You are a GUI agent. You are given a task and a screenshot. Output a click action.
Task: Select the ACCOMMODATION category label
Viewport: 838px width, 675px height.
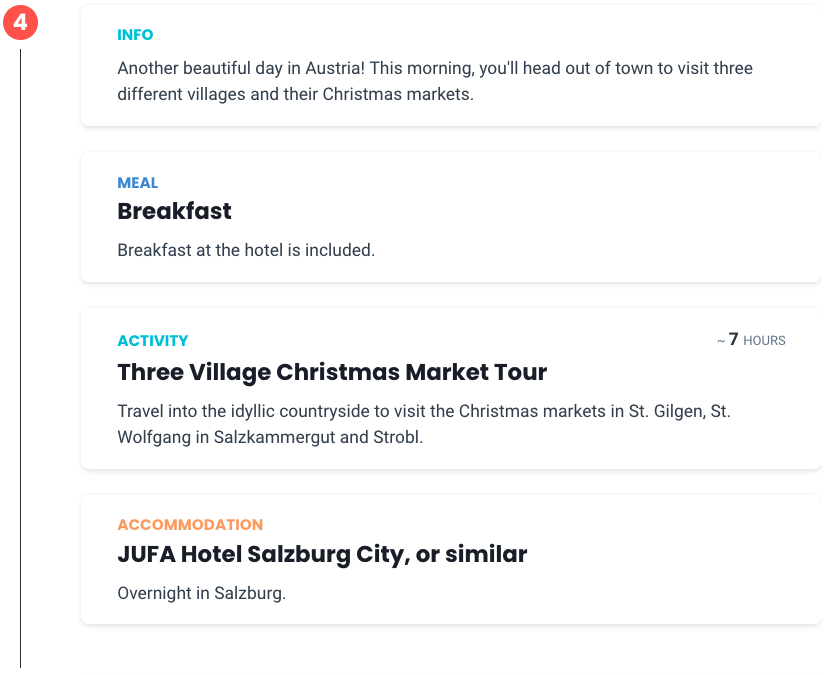click(x=190, y=525)
